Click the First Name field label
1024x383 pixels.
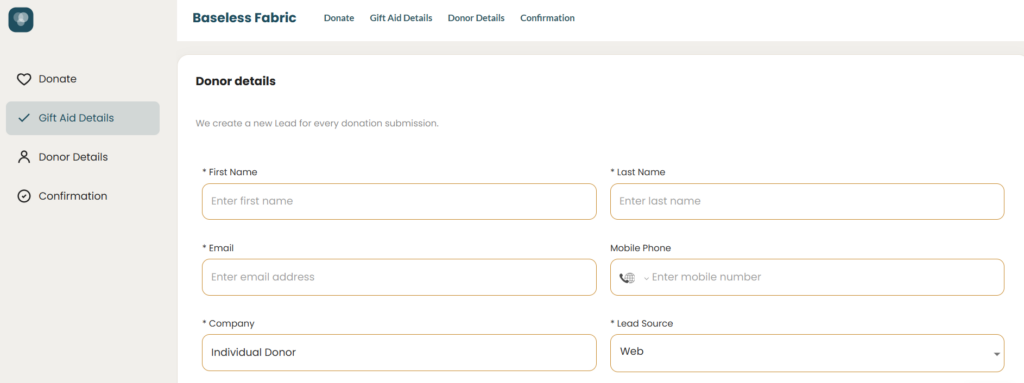tap(230, 173)
